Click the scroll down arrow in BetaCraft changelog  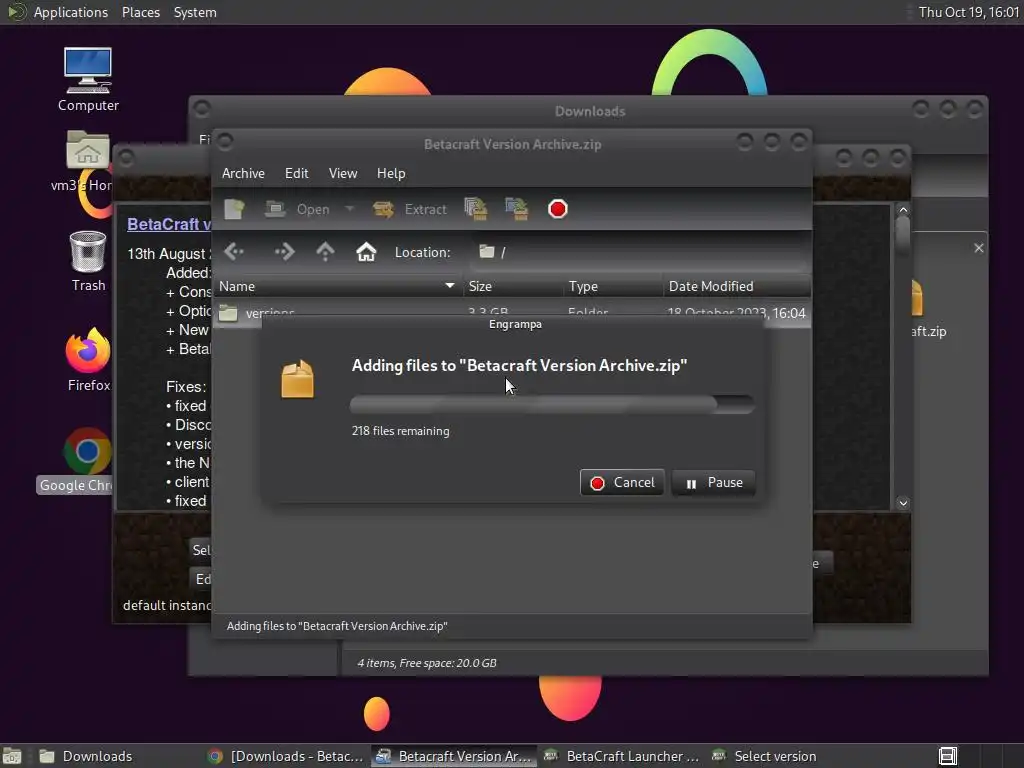point(903,503)
